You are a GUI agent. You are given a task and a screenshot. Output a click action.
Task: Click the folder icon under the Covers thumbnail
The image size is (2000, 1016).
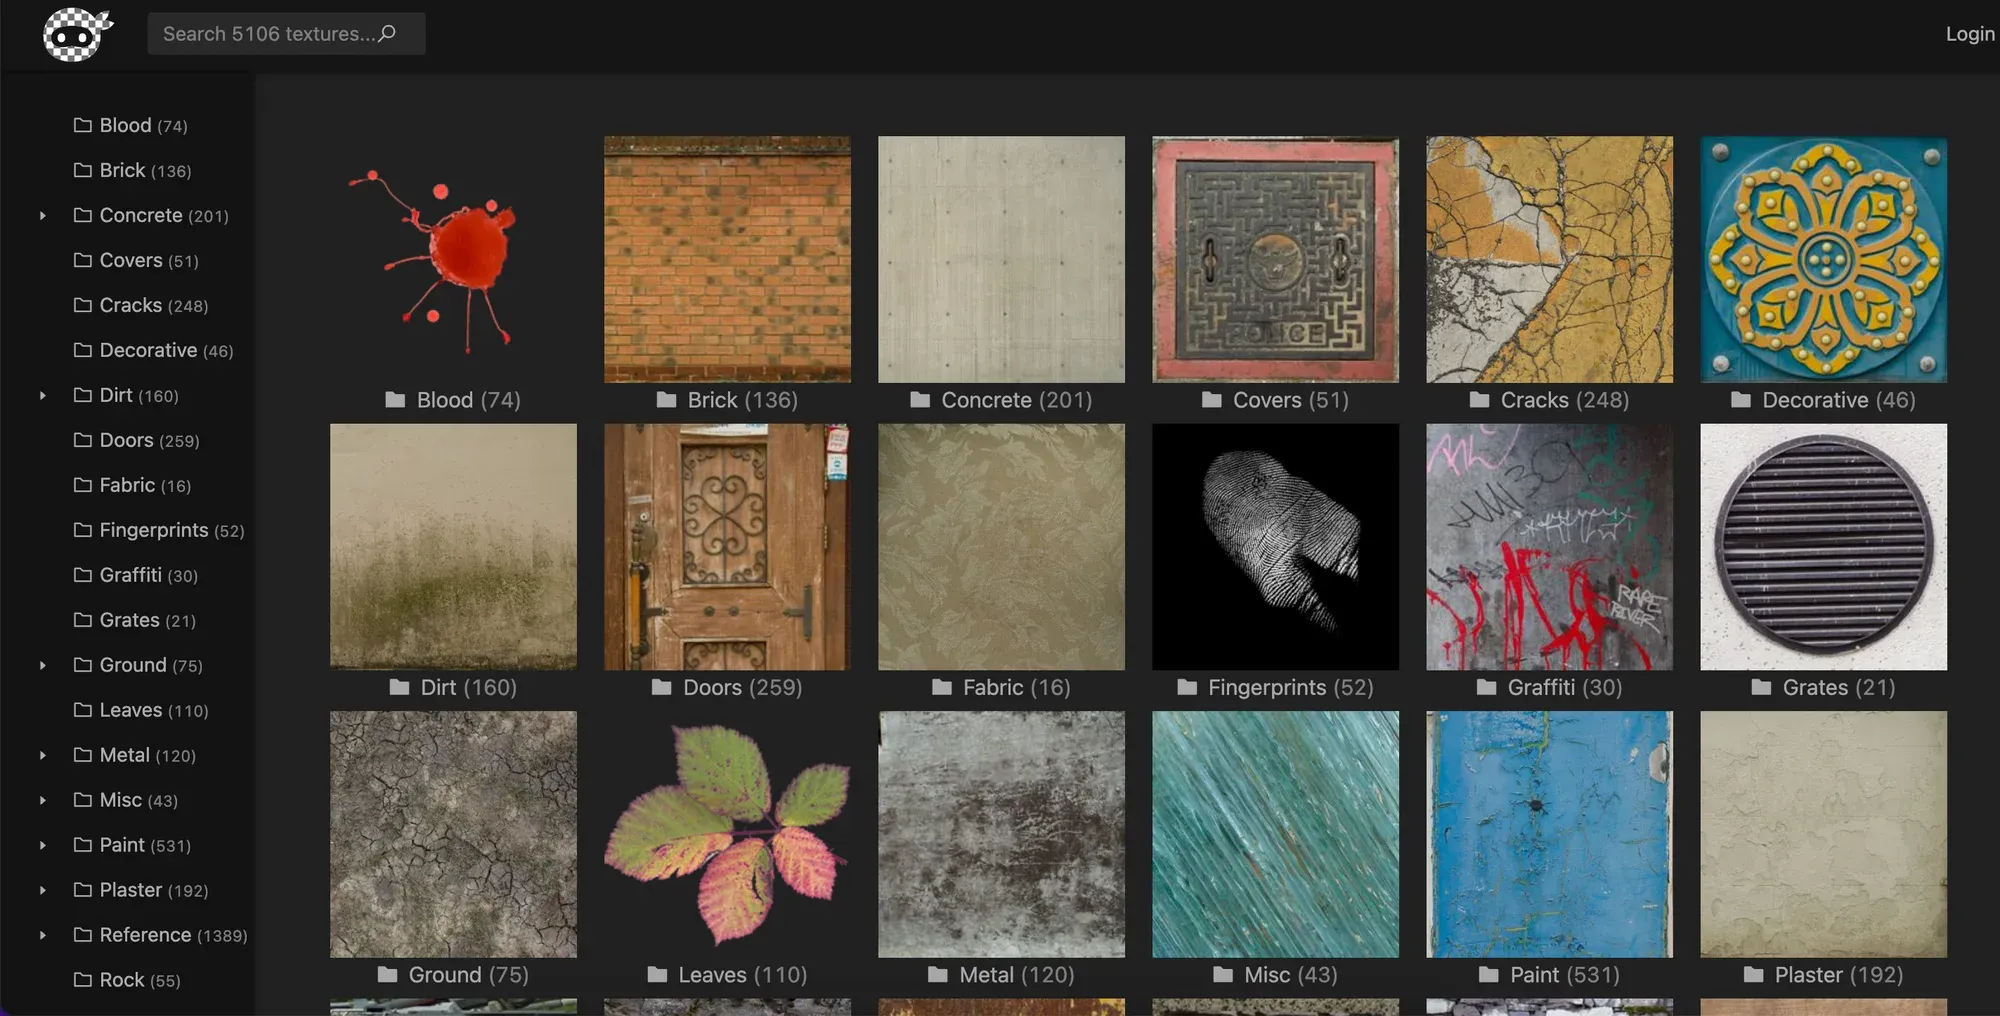[1212, 400]
